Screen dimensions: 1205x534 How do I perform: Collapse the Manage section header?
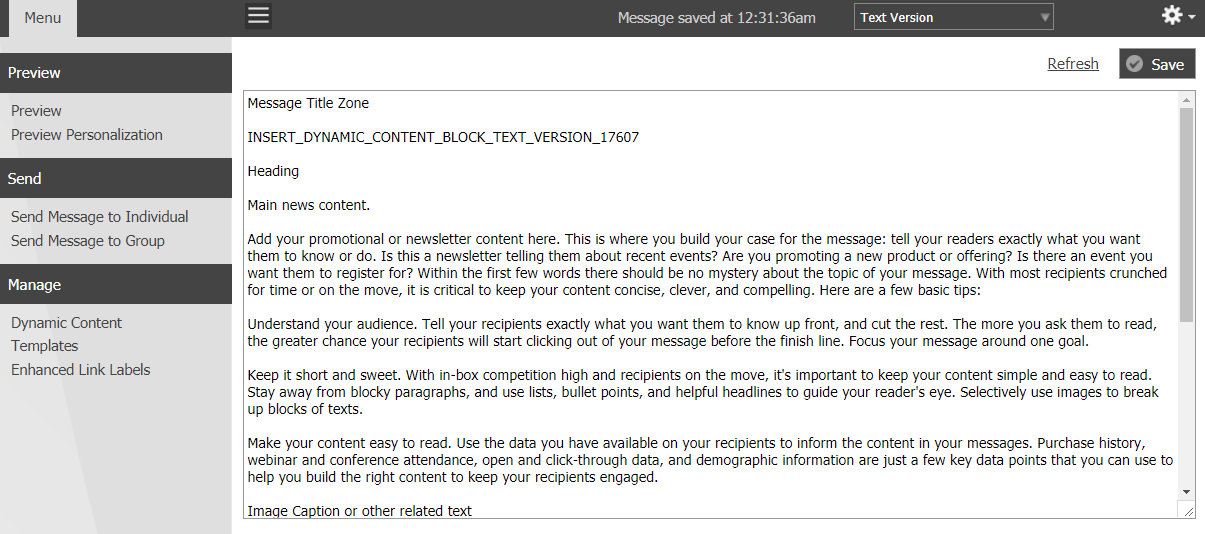[x=116, y=285]
